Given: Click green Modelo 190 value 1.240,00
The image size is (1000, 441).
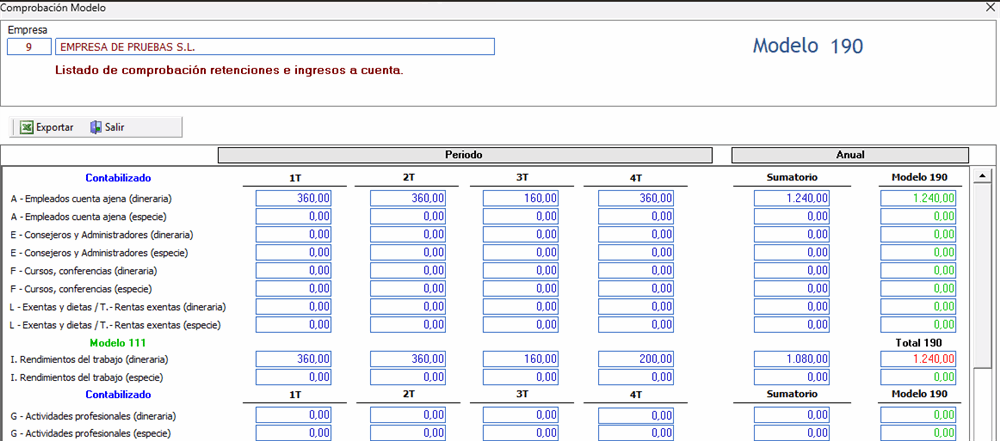Looking at the screenshot, I should (x=918, y=199).
